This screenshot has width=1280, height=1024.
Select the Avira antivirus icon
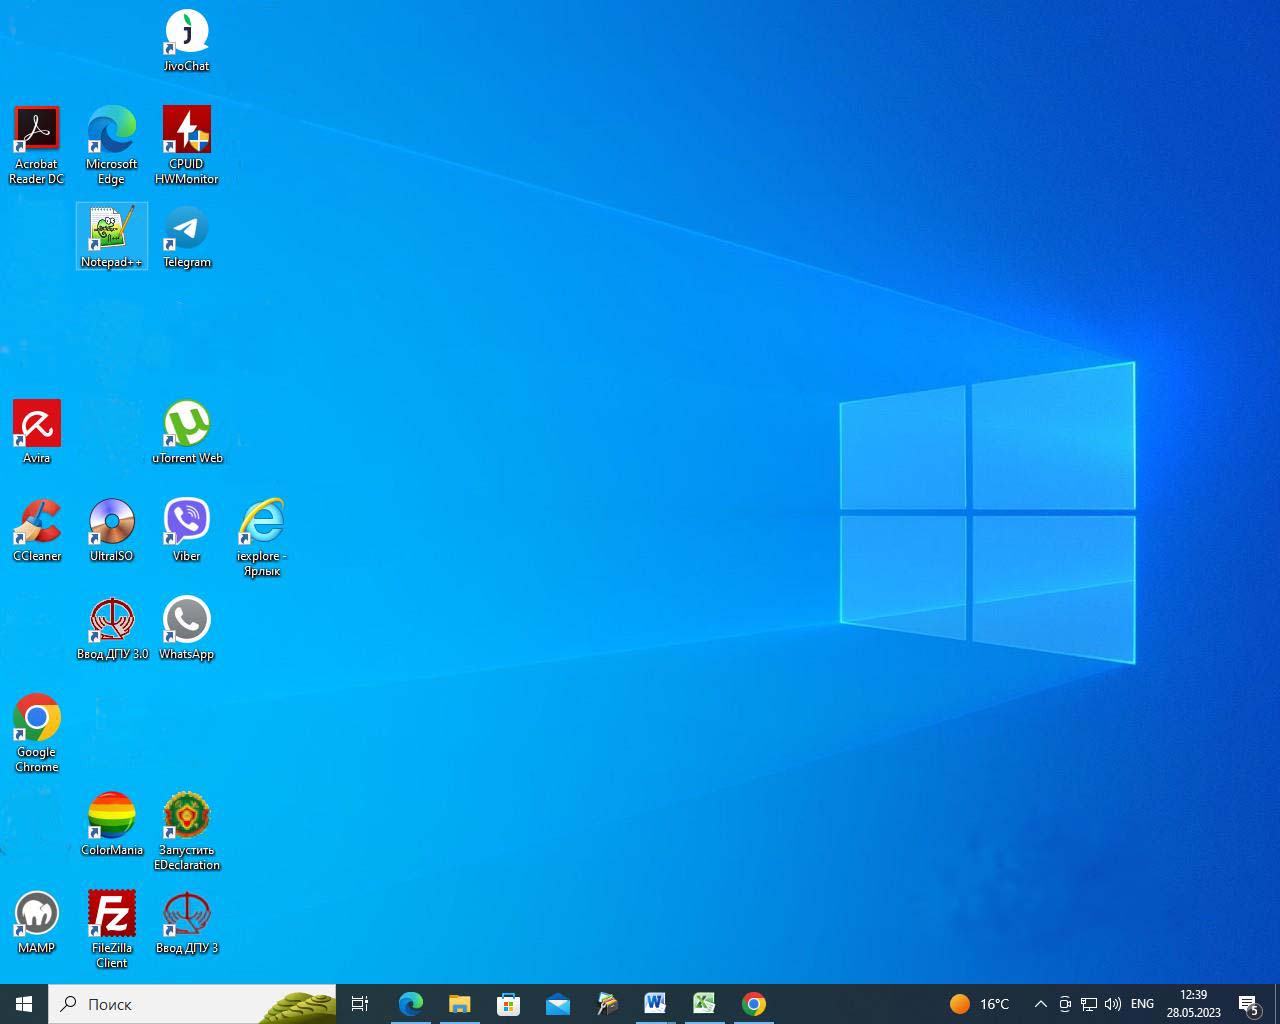37,425
